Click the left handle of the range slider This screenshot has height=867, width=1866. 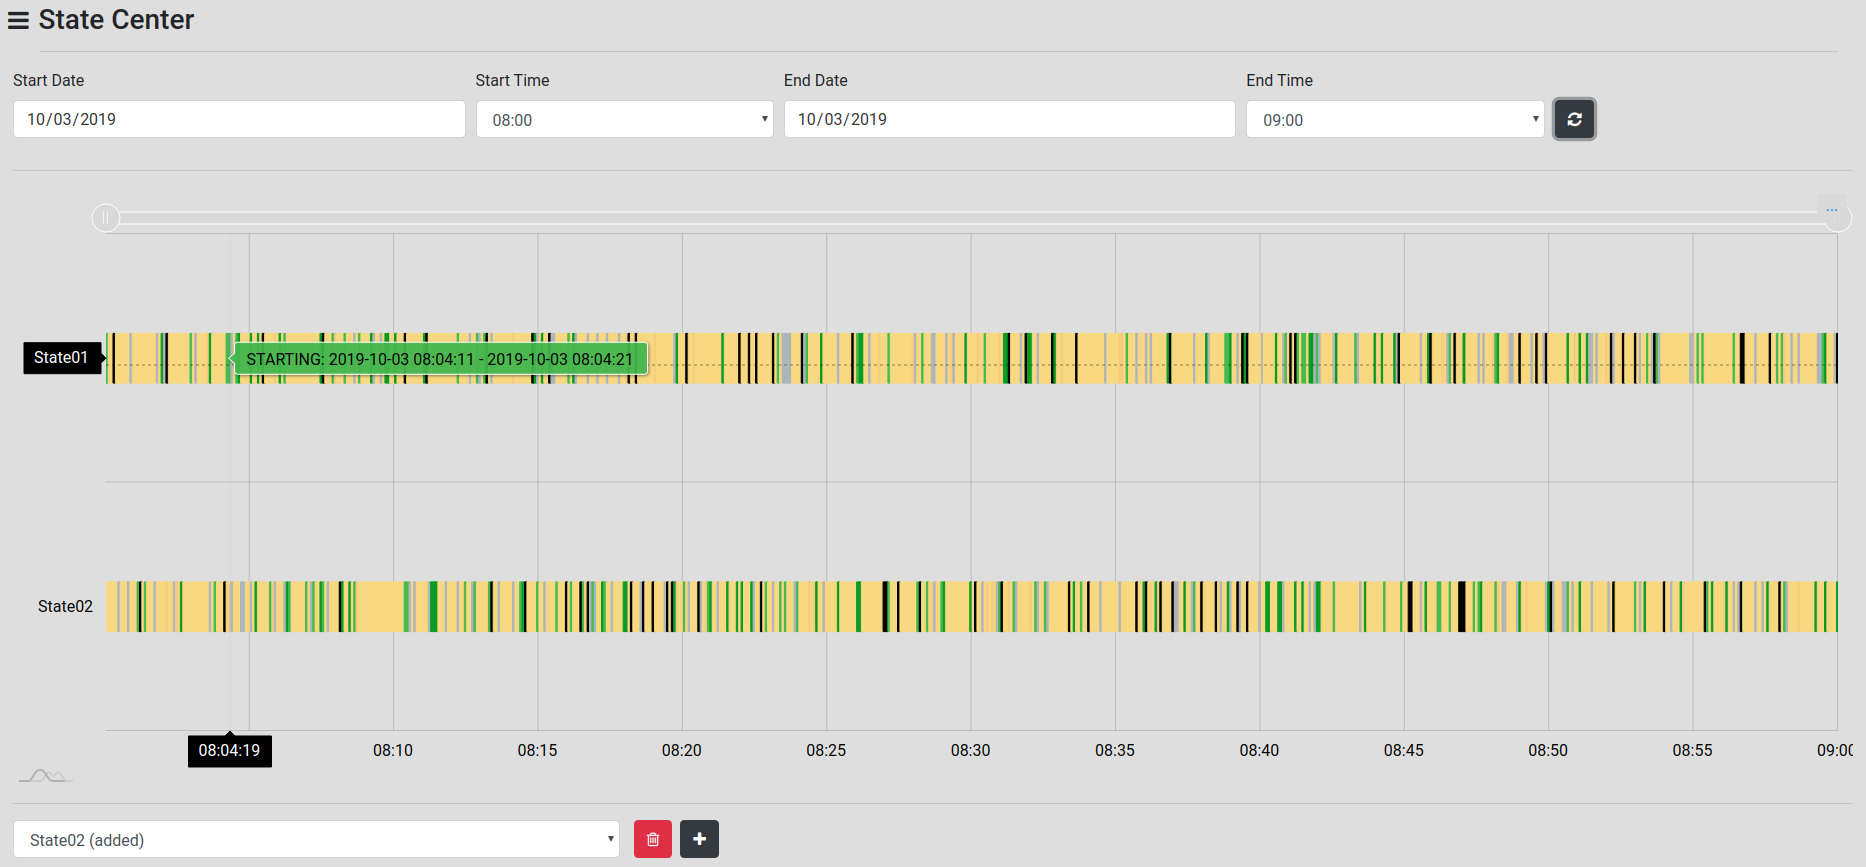[x=106, y=218]
